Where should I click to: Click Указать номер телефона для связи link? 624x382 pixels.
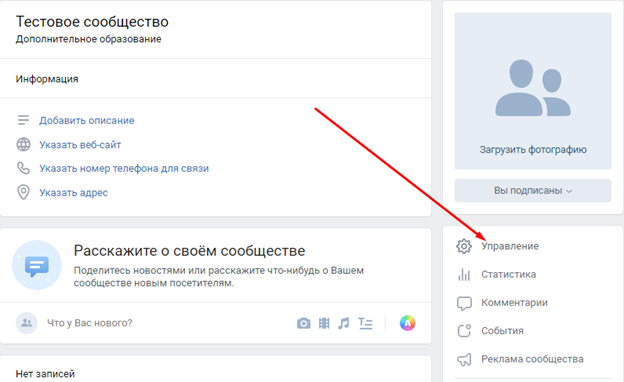(124, 169)
